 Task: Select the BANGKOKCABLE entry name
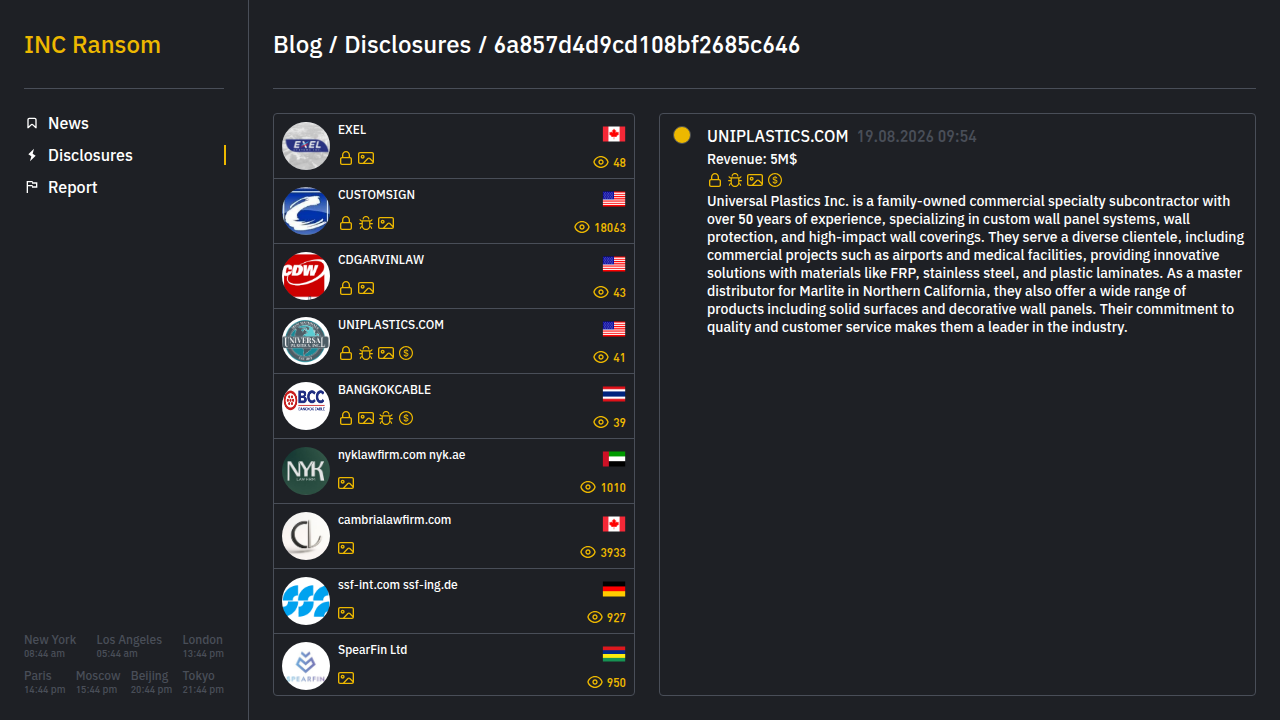coord(384,390)
